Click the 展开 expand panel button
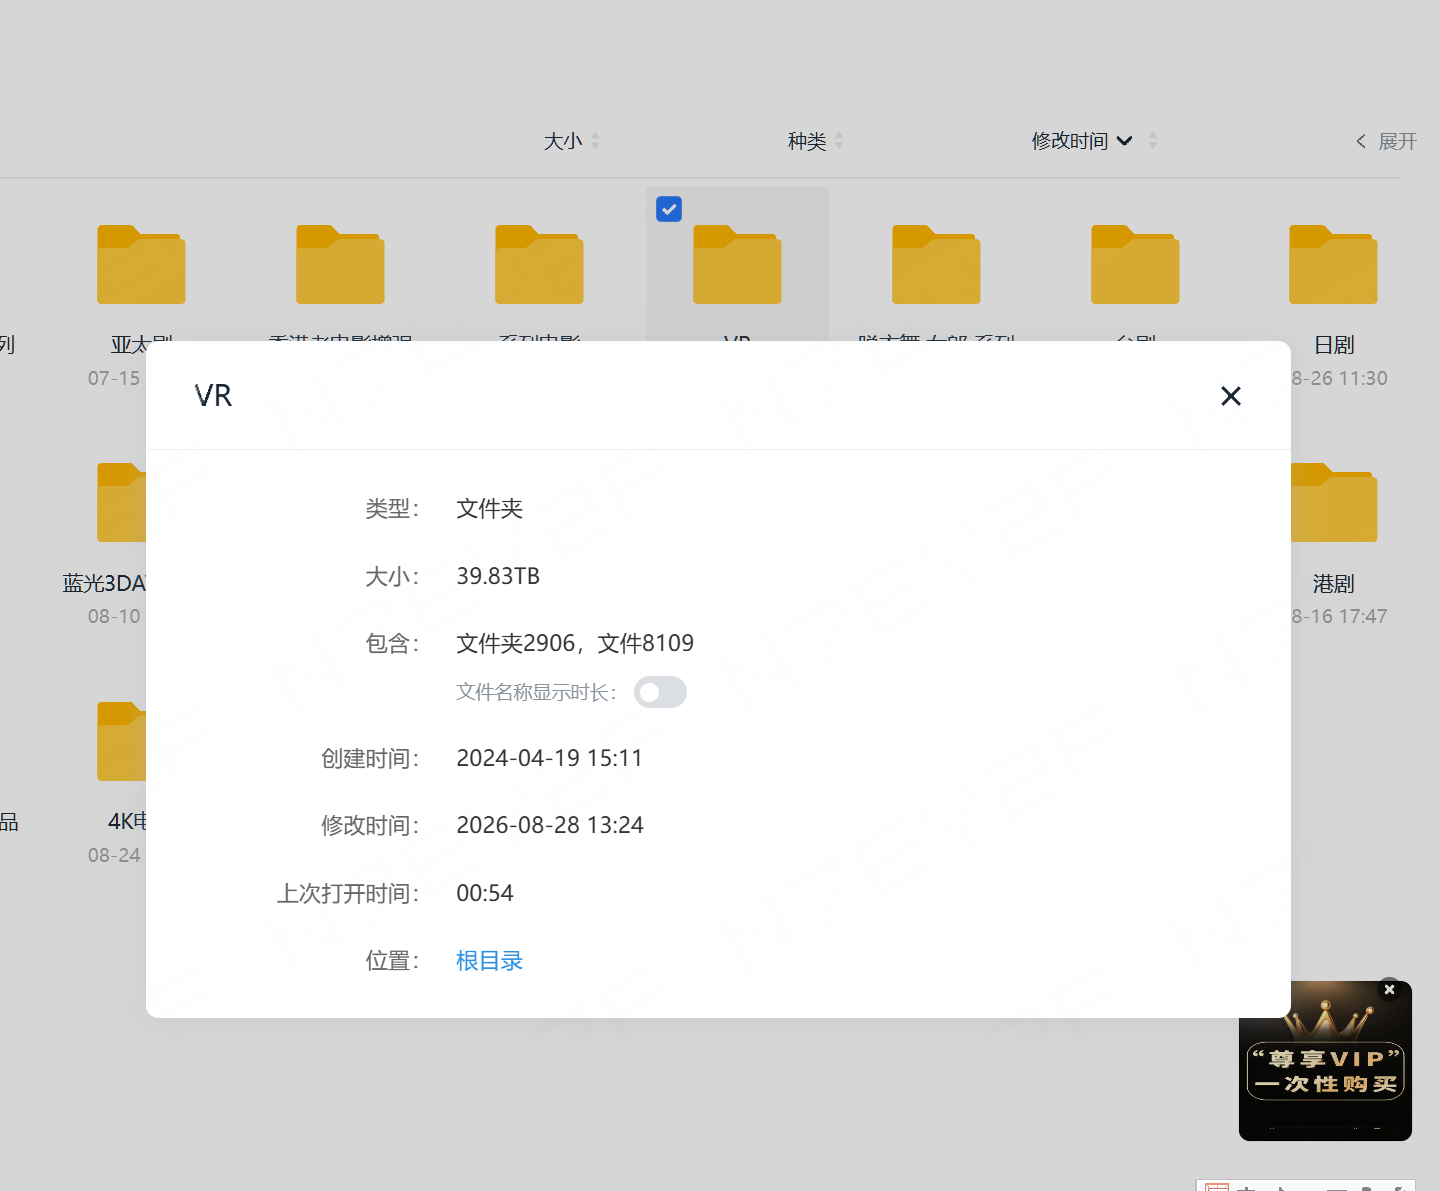 coord(1387,141)
